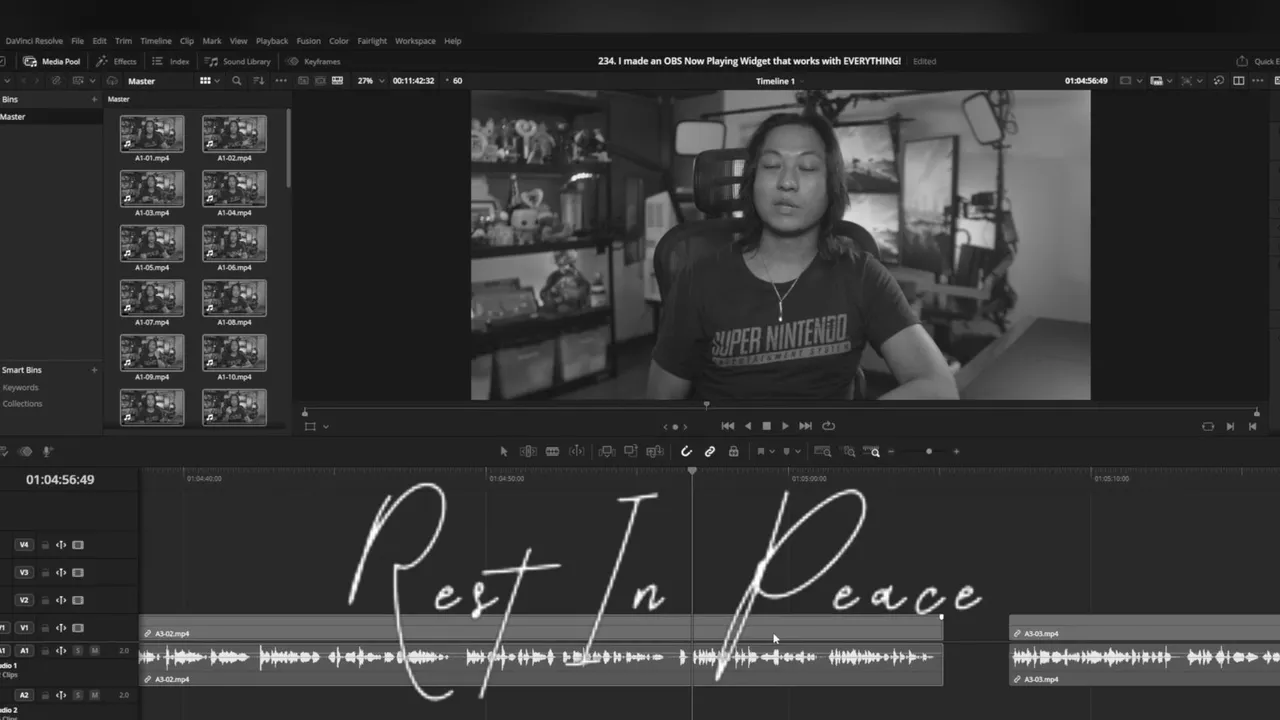Open the Fusion menu
This screenshot has height=720, width=1280.
point(309,41)
